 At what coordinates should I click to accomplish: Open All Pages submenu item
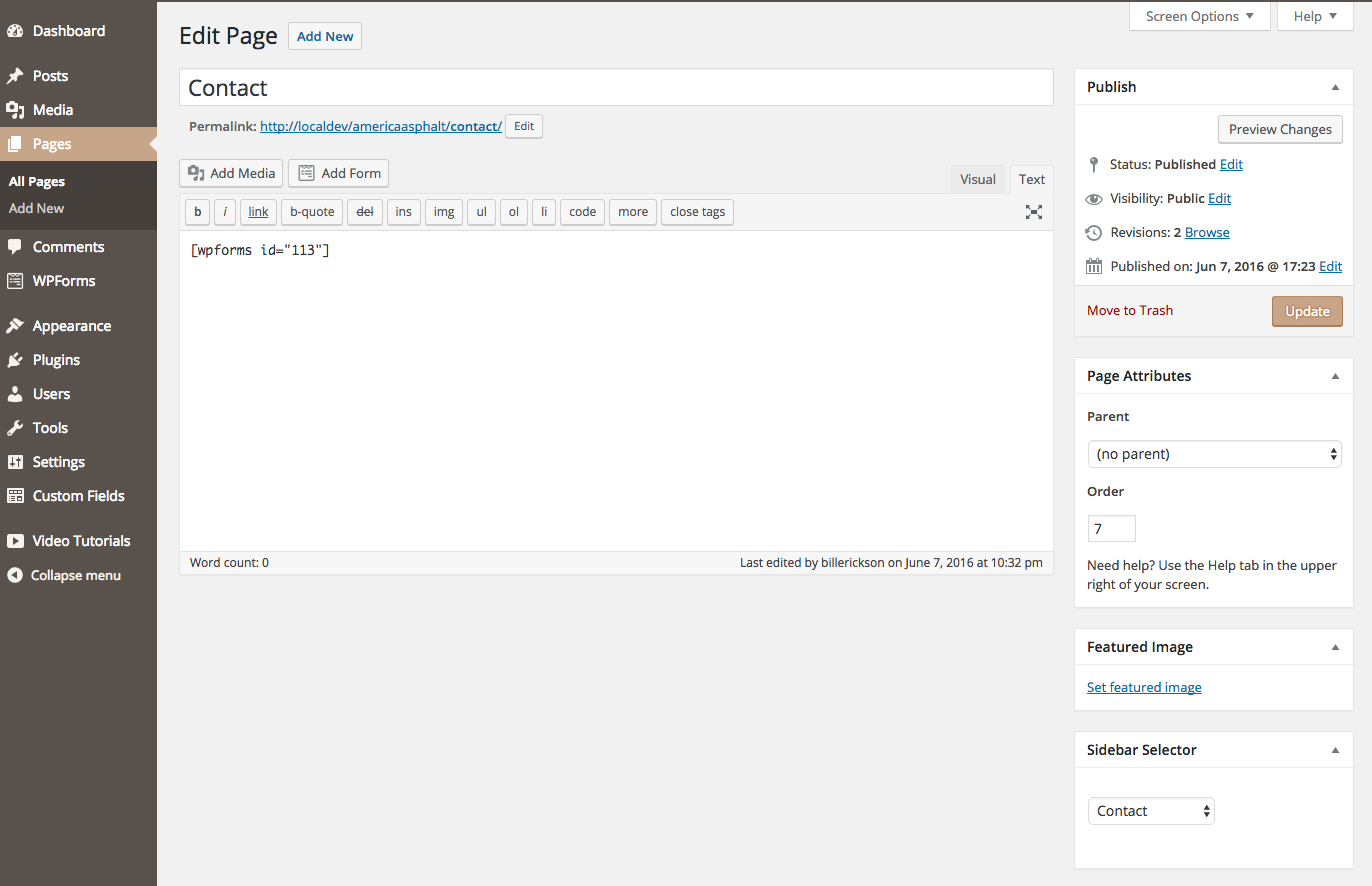click(x=37, y=182)
